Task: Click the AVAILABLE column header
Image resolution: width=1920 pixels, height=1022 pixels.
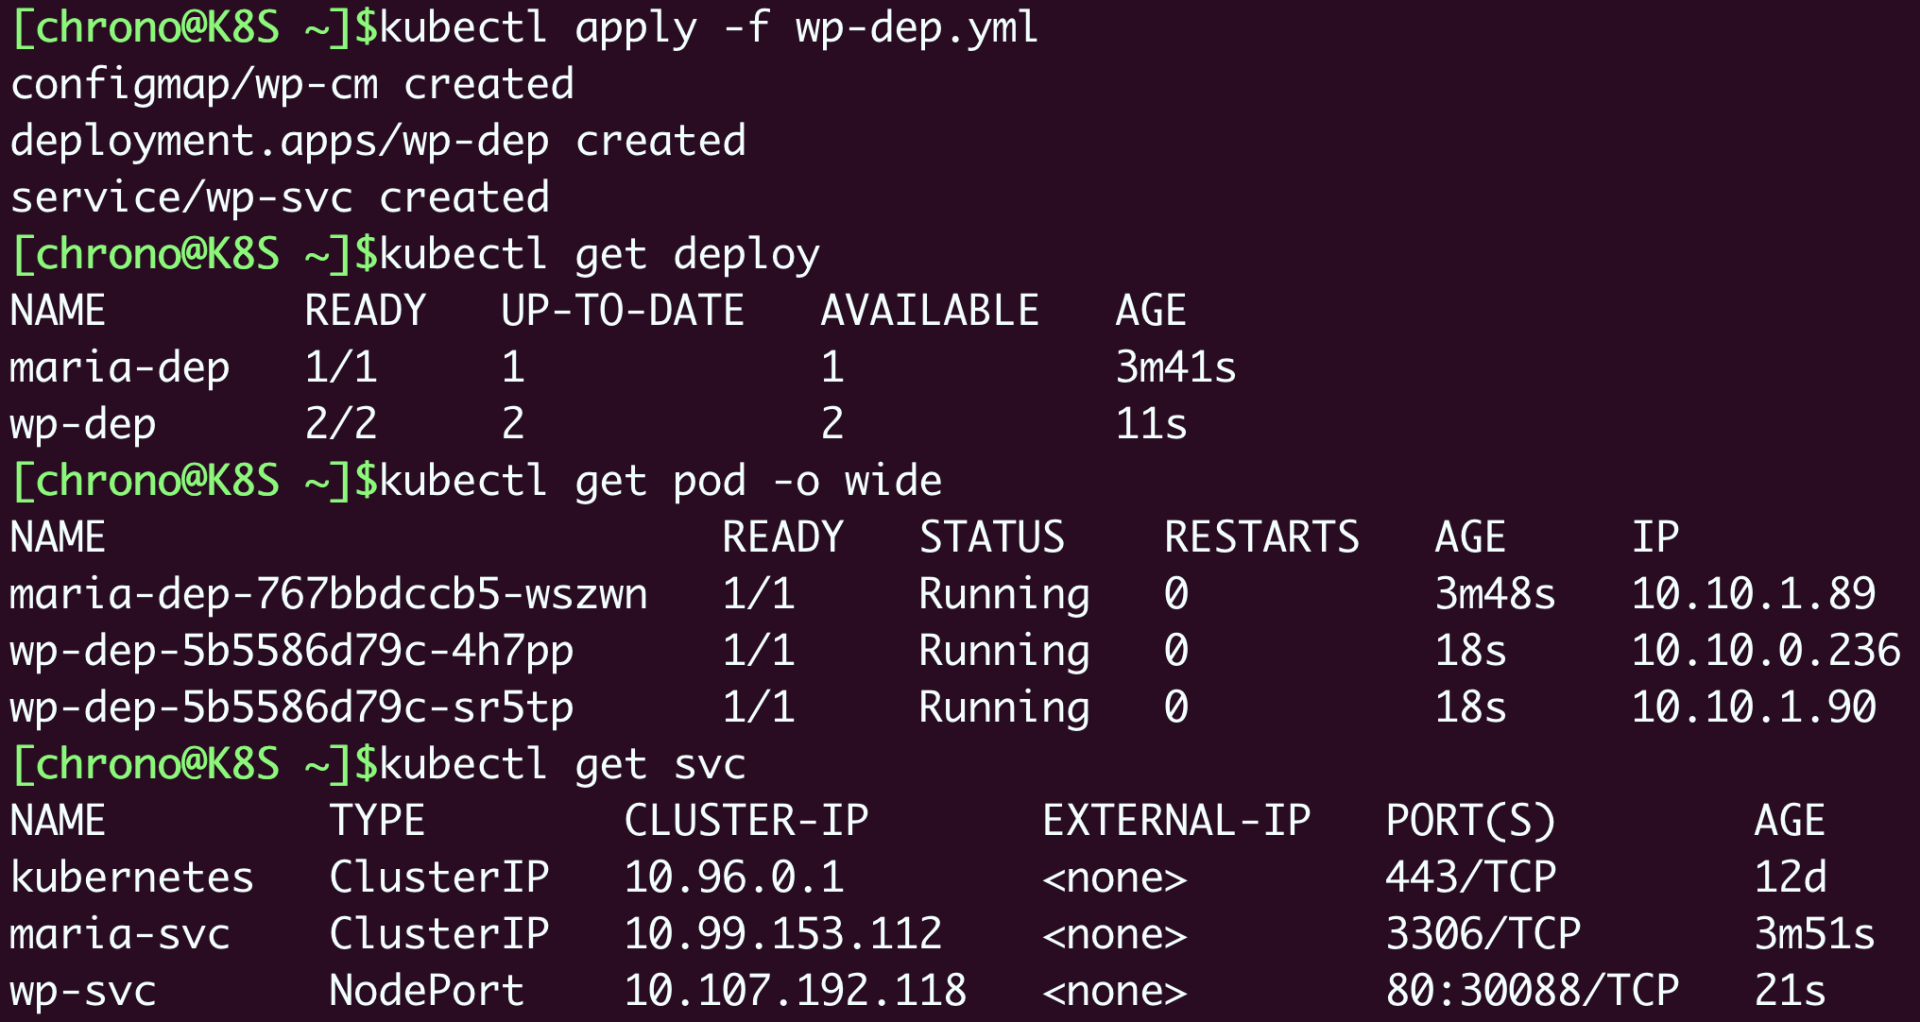Action: pos(929,311)
